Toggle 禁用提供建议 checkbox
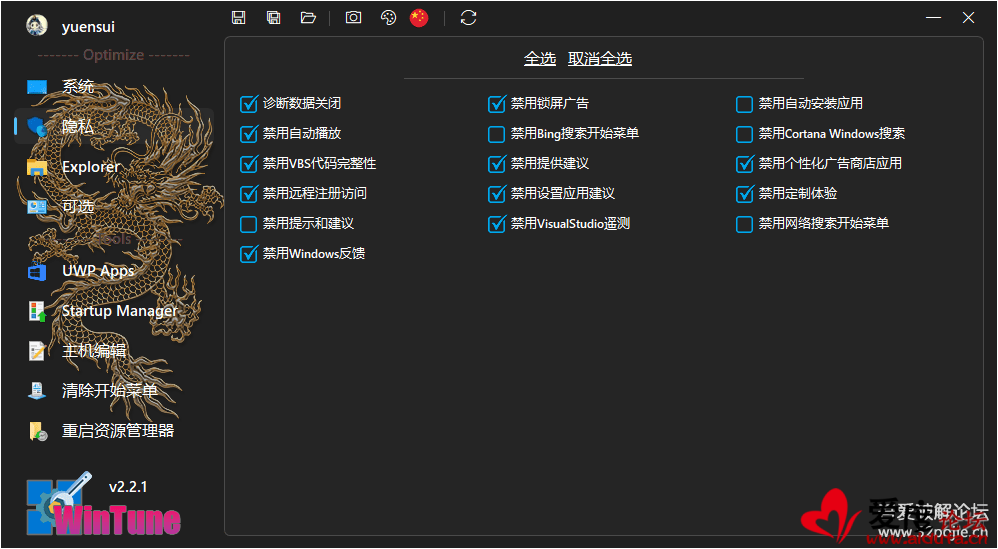998x549 pixels. point(496,163)
